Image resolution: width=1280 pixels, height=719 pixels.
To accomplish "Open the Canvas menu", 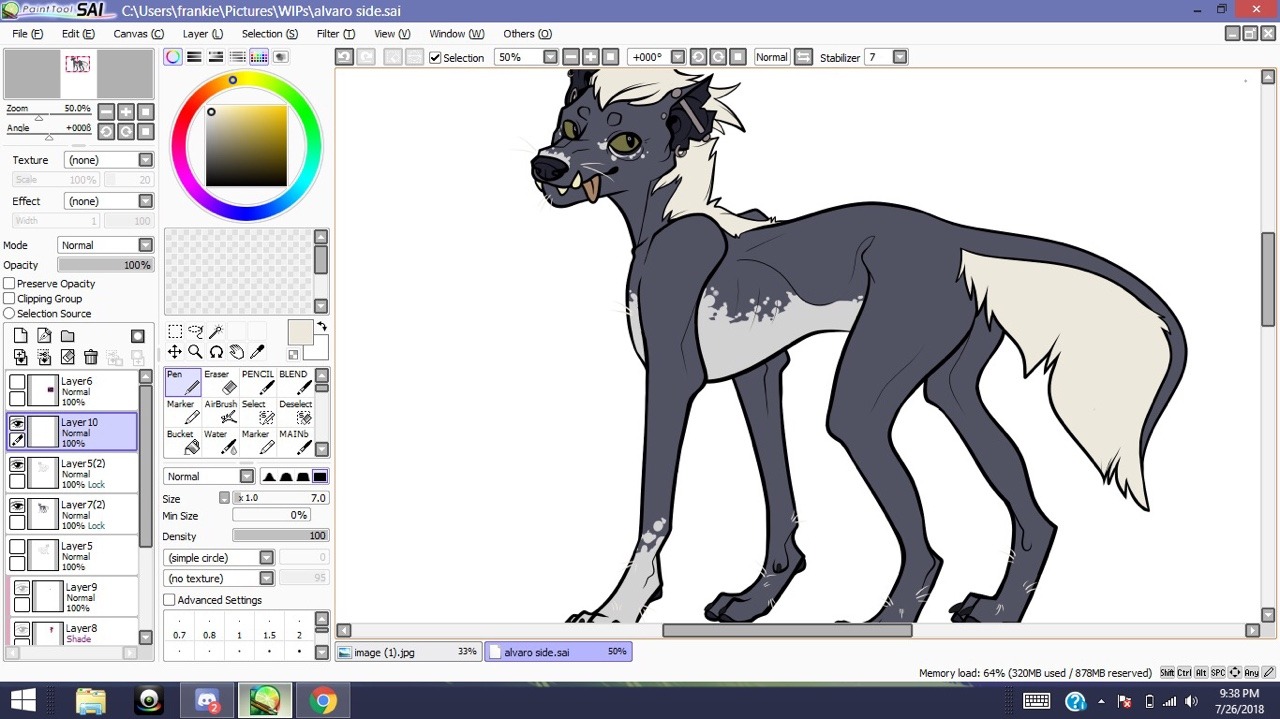I will (x=138, y=34).
